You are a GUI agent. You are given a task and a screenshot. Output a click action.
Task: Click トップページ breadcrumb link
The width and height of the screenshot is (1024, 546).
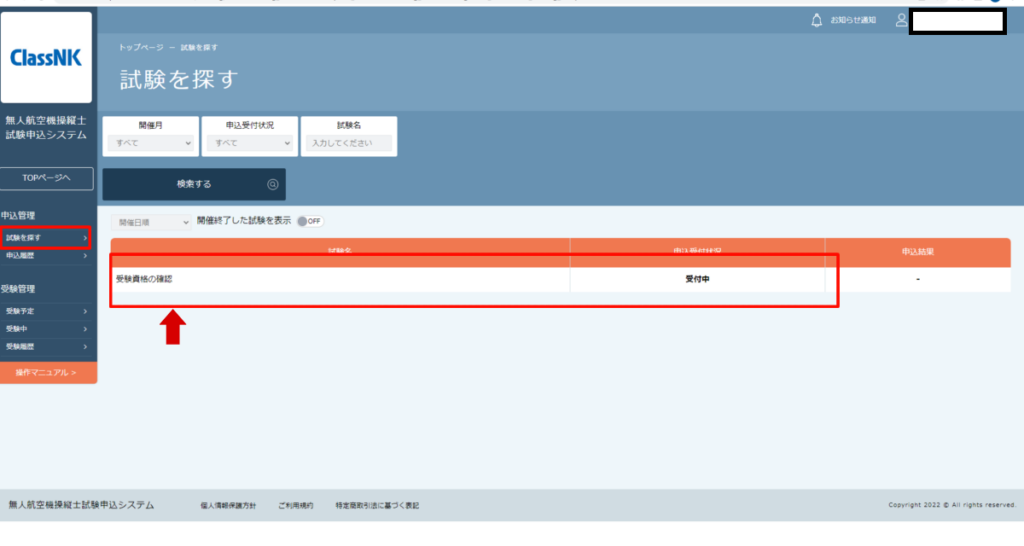tap(140, 48)
